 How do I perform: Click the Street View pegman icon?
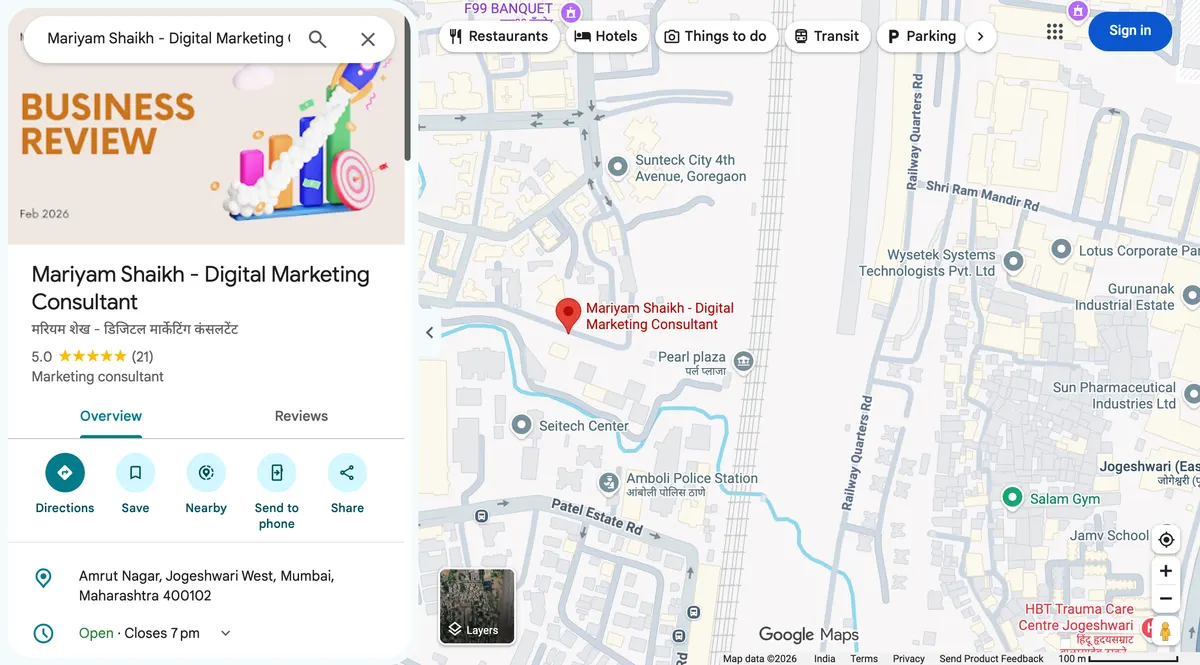[1166, 632]
